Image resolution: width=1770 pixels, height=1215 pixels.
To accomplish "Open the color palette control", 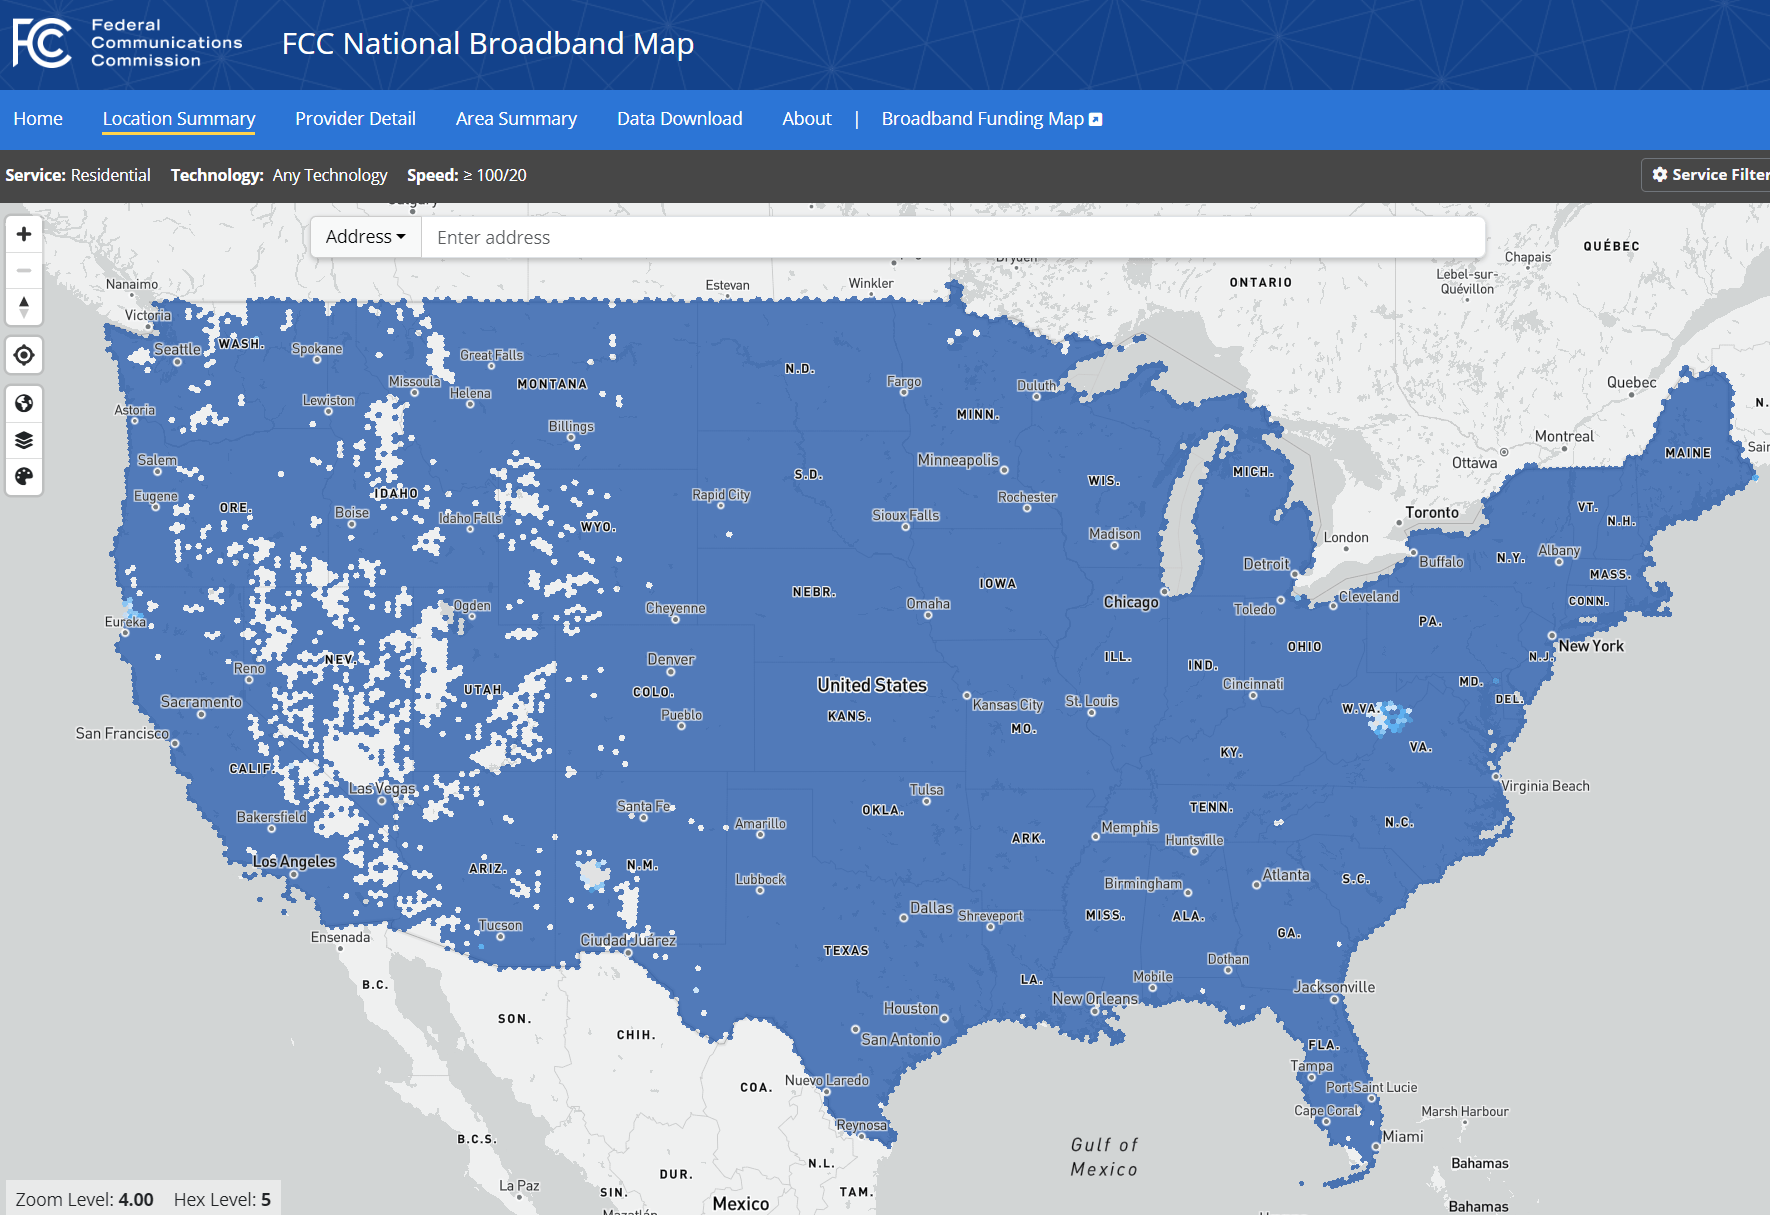I will pyautogui.click(x=24, y=476).
